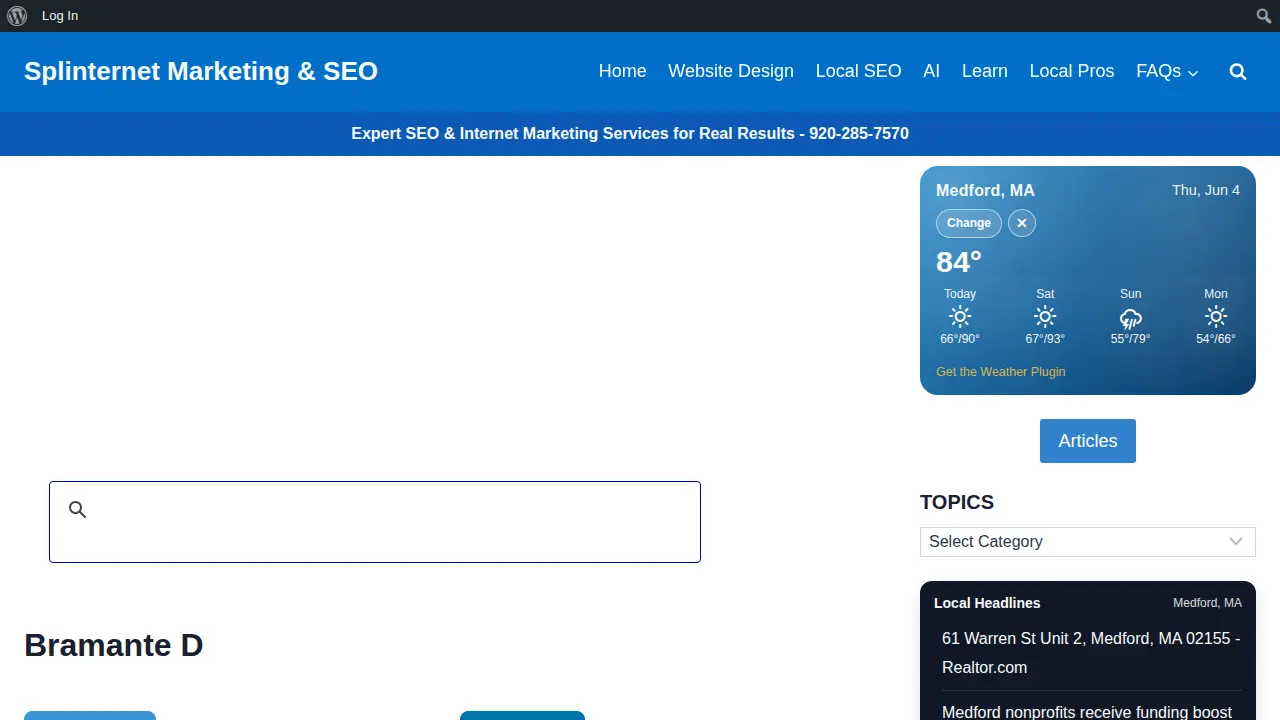Focus the page search input field

point(375,522)
